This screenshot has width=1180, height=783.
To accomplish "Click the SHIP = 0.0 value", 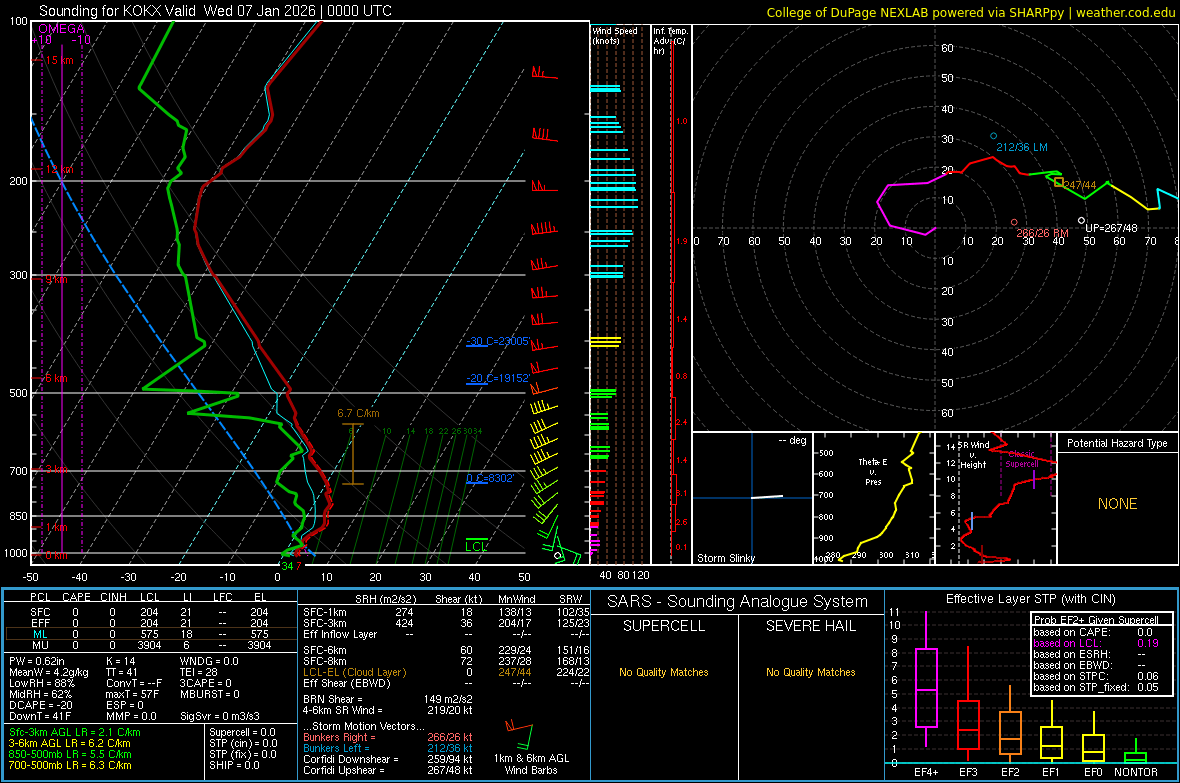I will pos(234,765).
